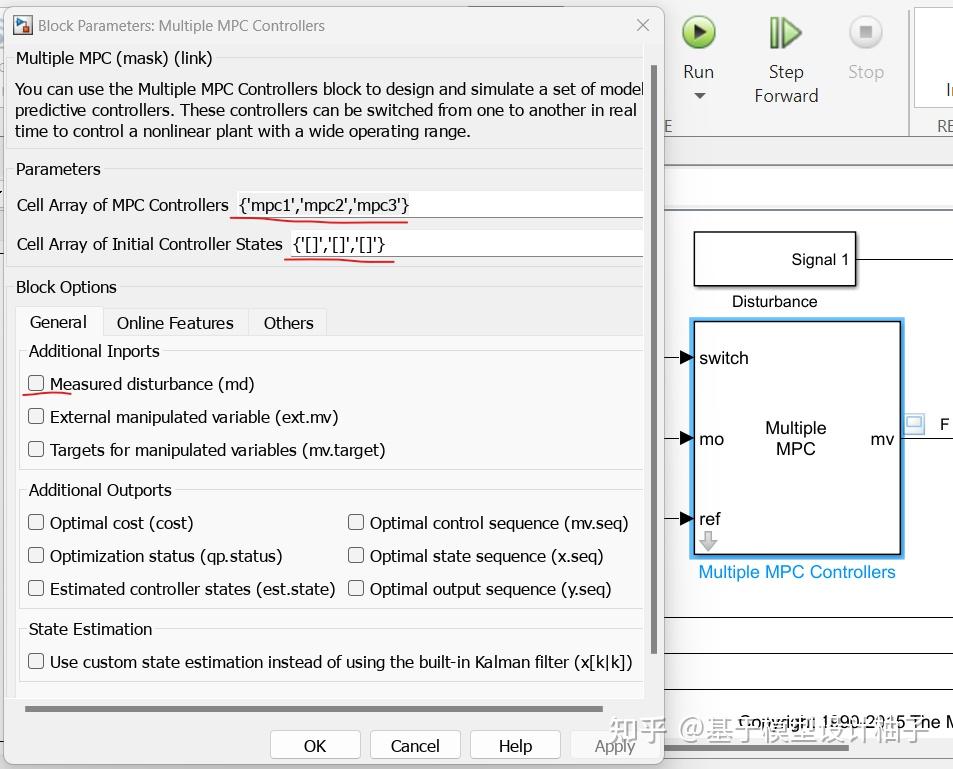Check Targets for manipulated variables (mv.target)
This screenshot has height=769, width=953.
pyautogui.click(x=36, y=449)
